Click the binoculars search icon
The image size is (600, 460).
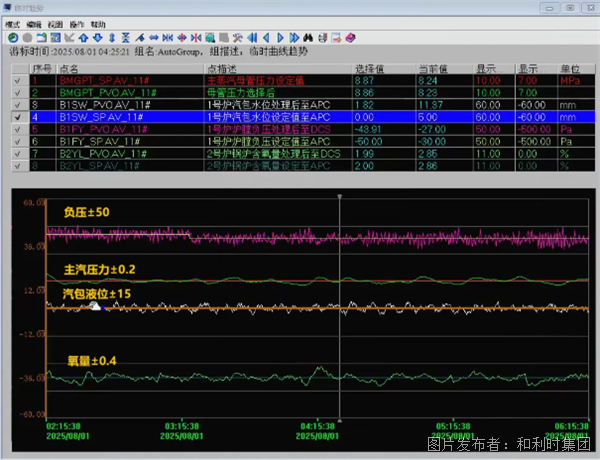coord(309,38)
